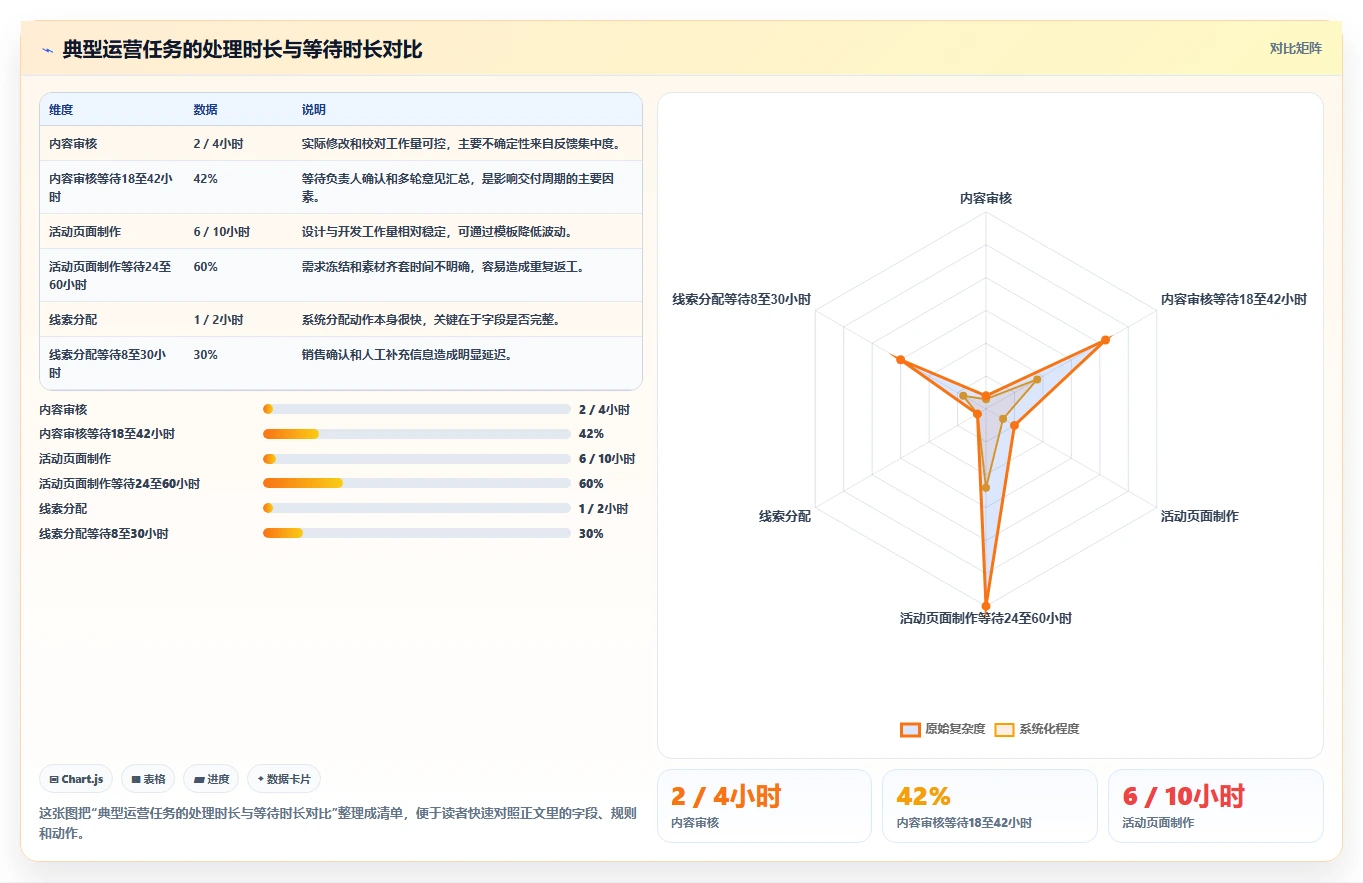Select the 进度 tag chip
Image resolution: width=1363 pixels, height=883 pixels.
211,779
